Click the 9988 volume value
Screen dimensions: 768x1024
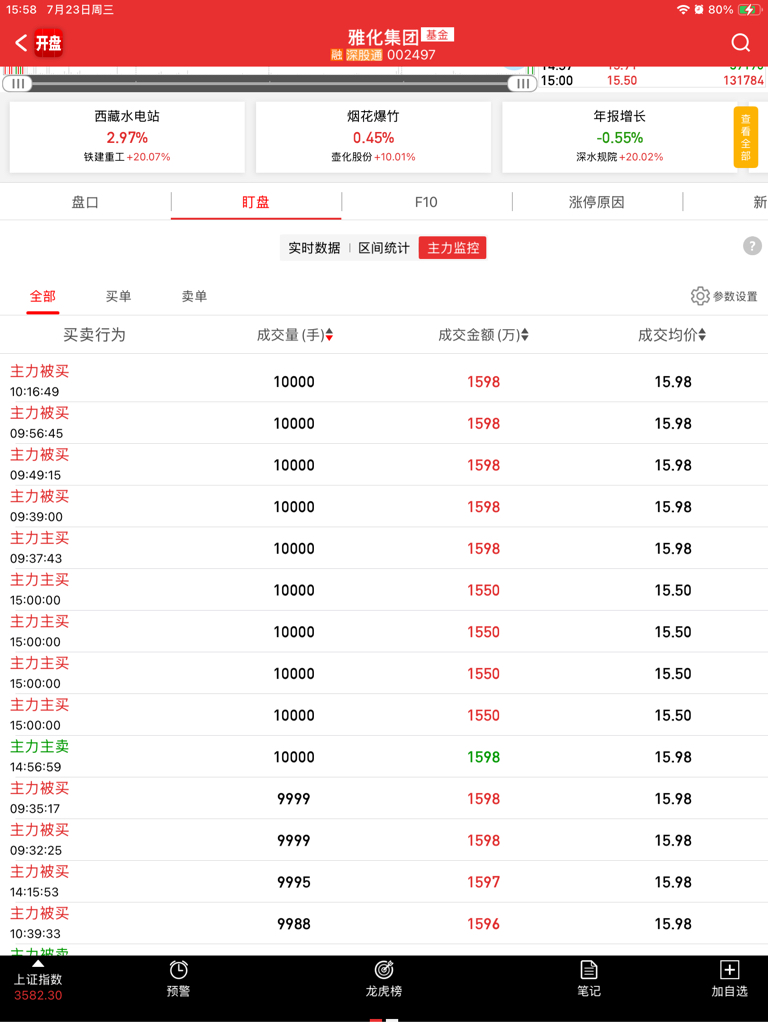pyautogui.click(x=294, y=924)
